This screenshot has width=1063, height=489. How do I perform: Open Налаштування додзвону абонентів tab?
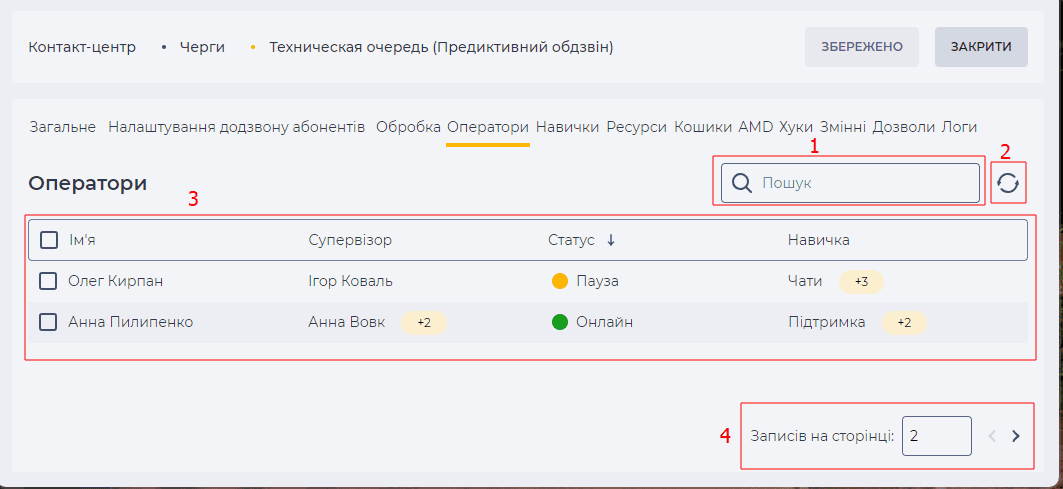[x=237, y=127]
